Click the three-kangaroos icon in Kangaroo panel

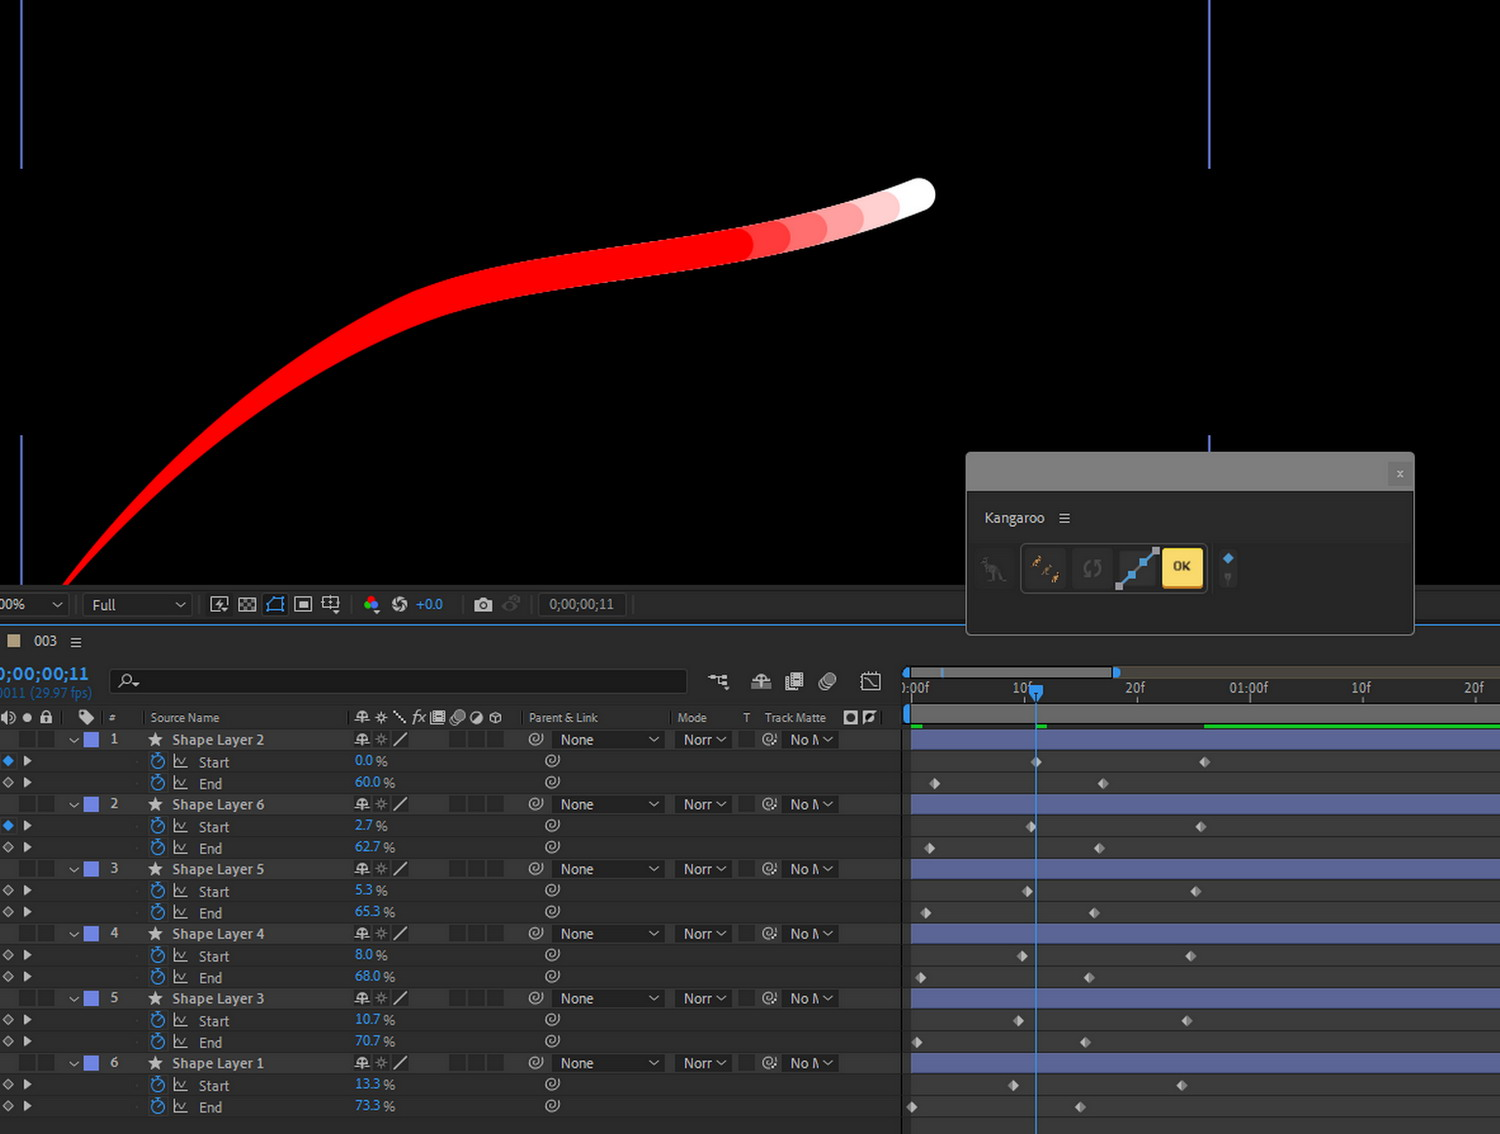(x=1045, y=568)
